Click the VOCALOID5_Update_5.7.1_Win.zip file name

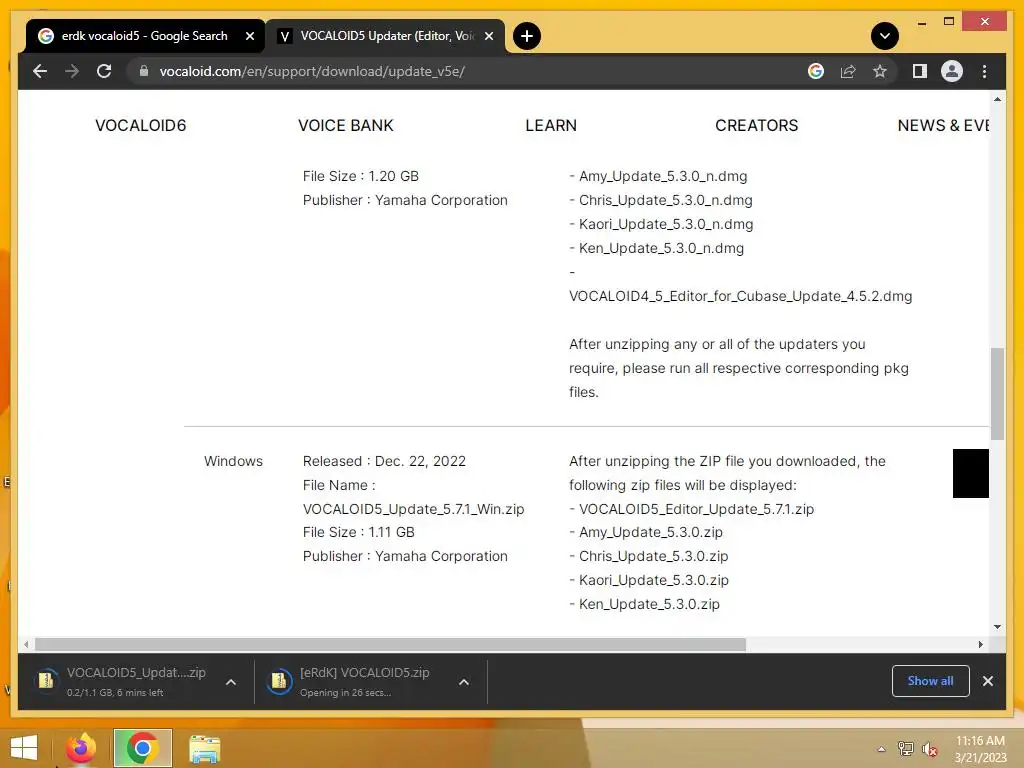pos(413,509)
